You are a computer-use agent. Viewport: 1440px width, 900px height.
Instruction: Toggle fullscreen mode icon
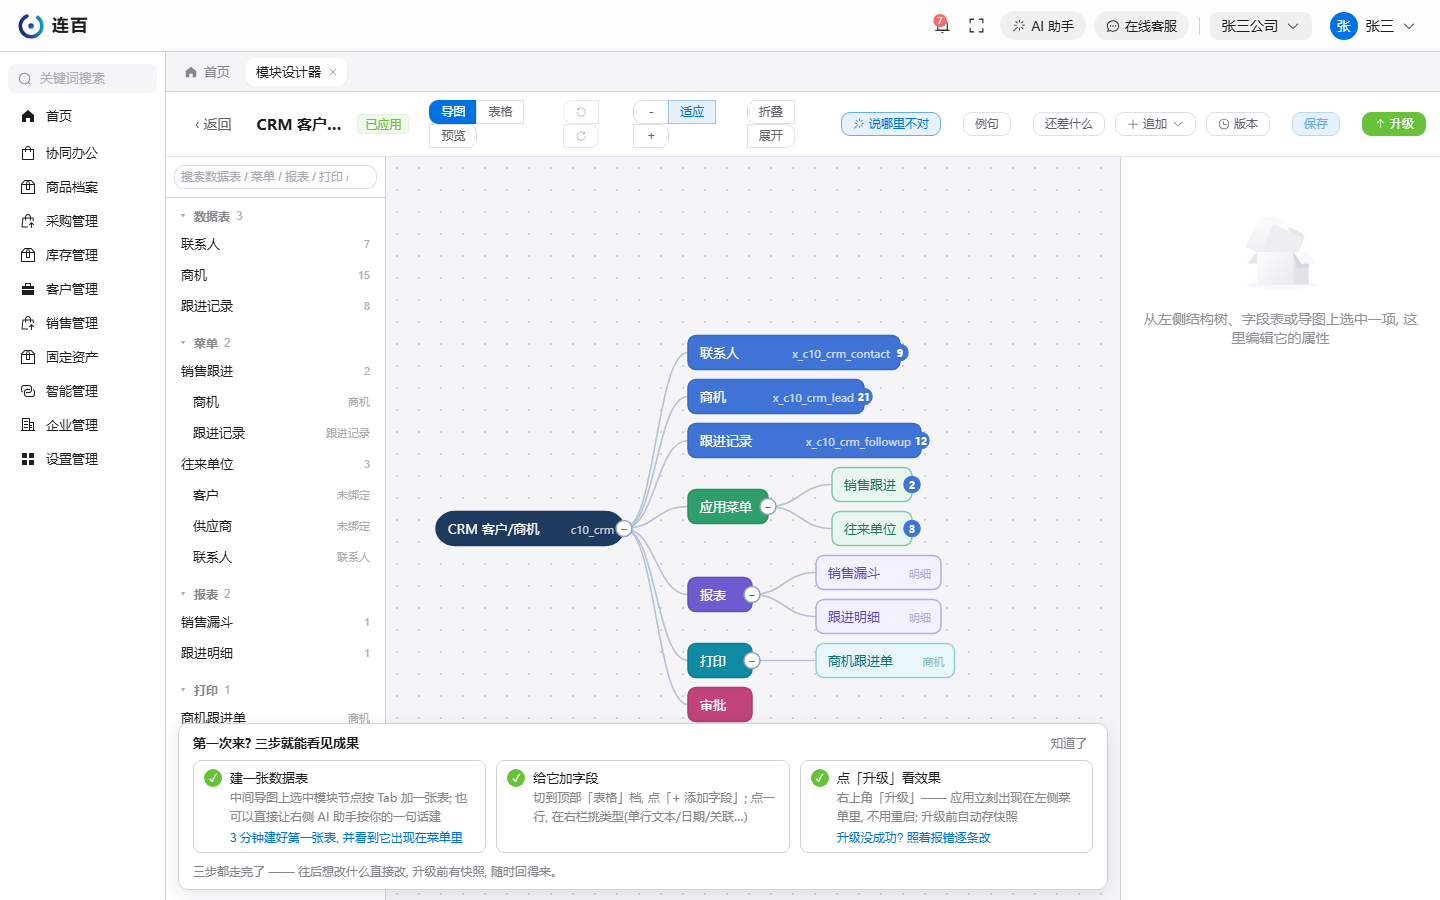[977, 26]
